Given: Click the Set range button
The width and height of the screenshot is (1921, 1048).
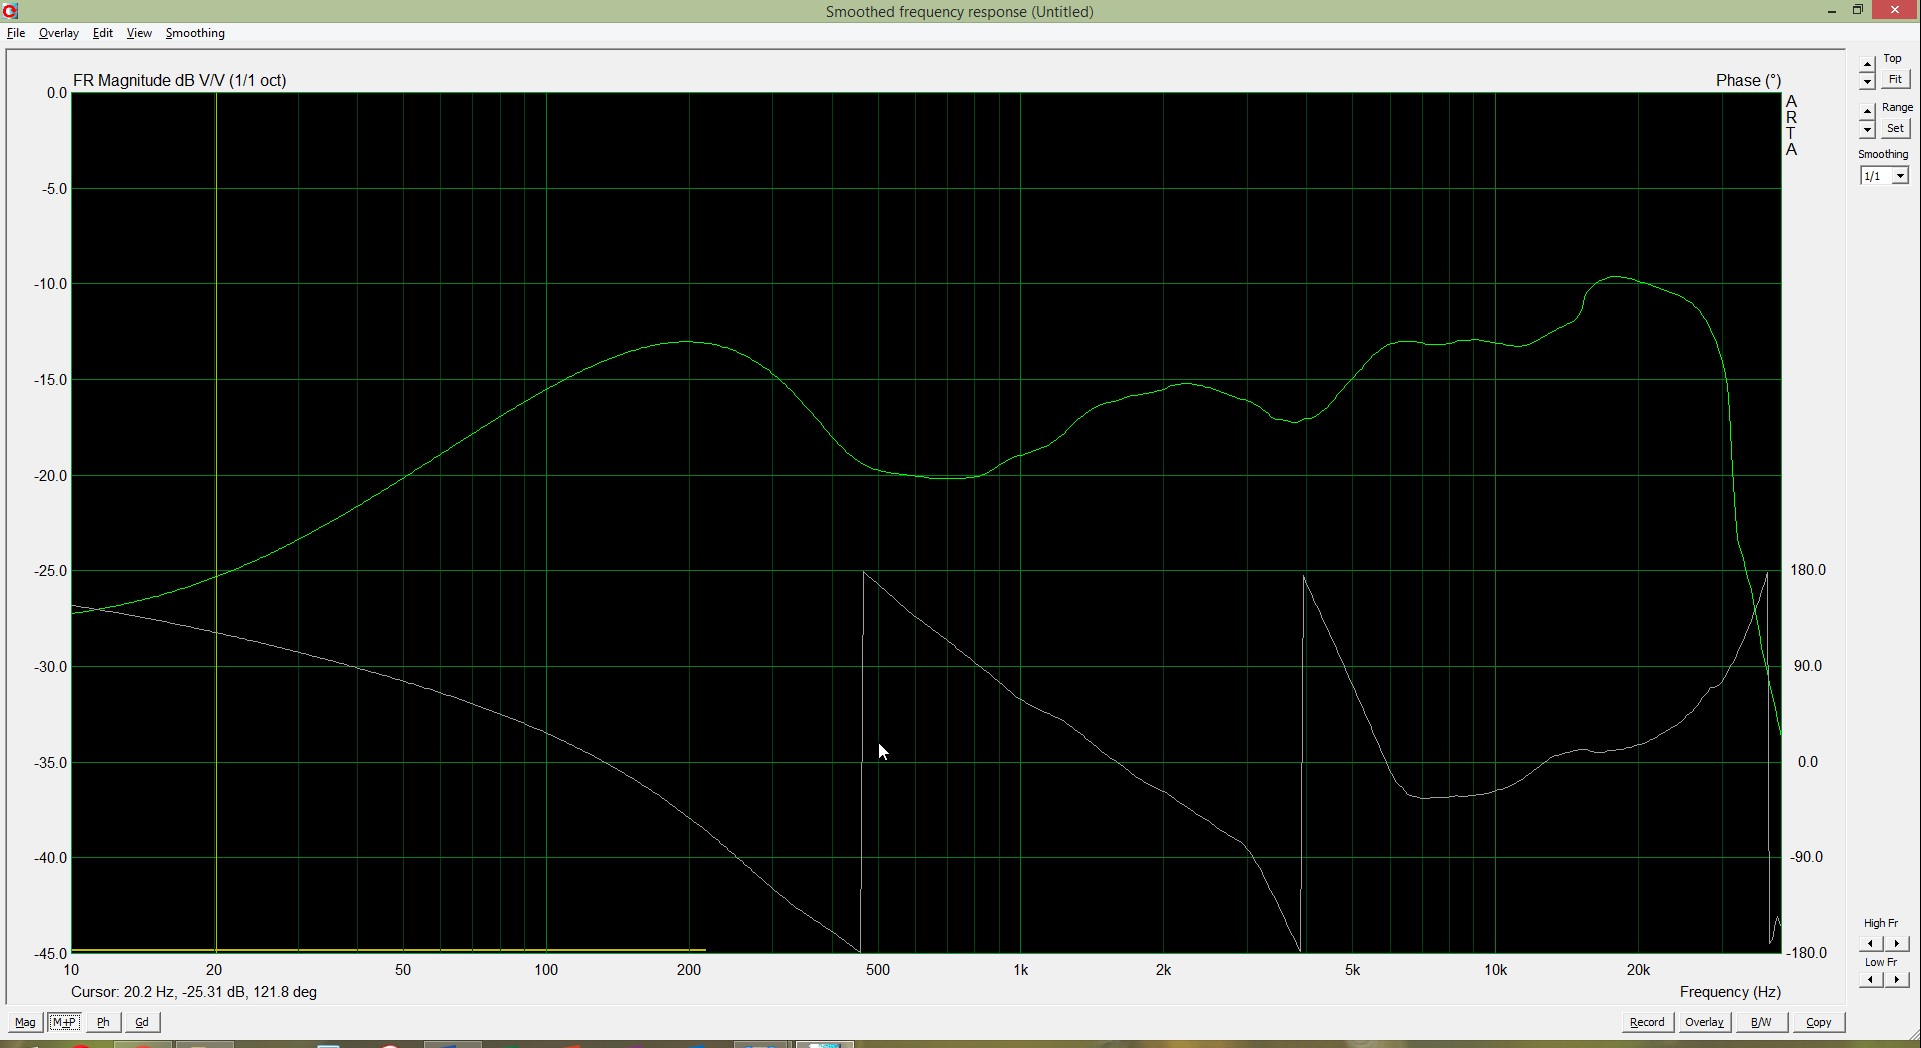Looking at the screenshot, I should point(1895,128).
